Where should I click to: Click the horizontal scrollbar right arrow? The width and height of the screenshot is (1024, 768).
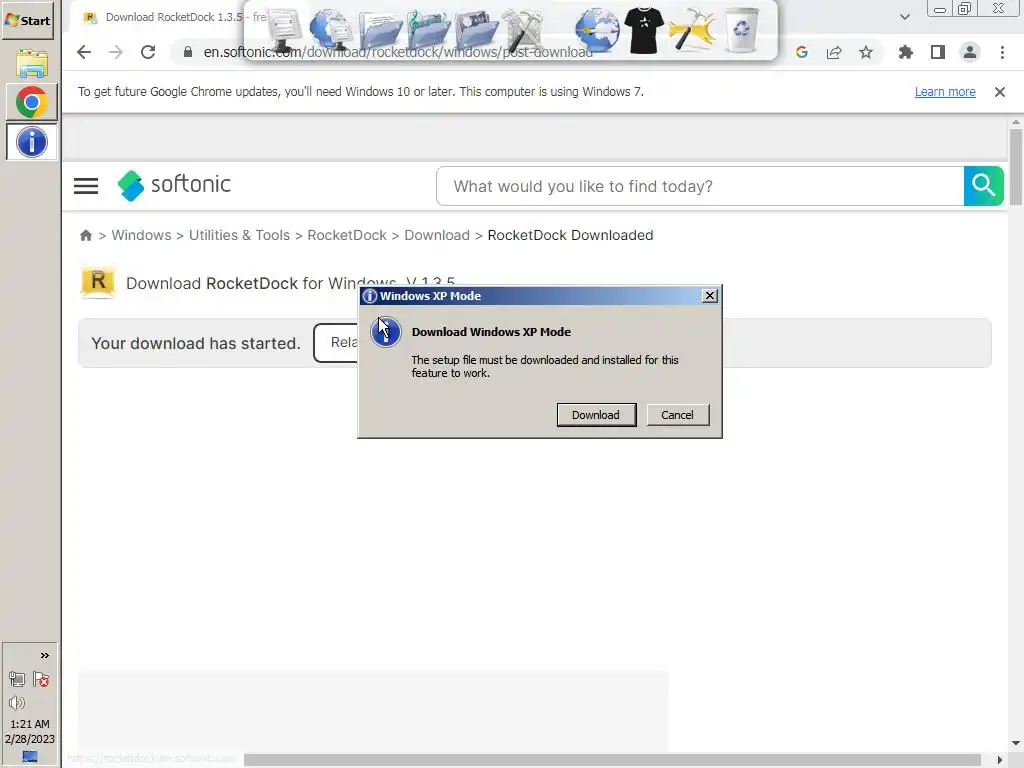[x=1000, y=760]
